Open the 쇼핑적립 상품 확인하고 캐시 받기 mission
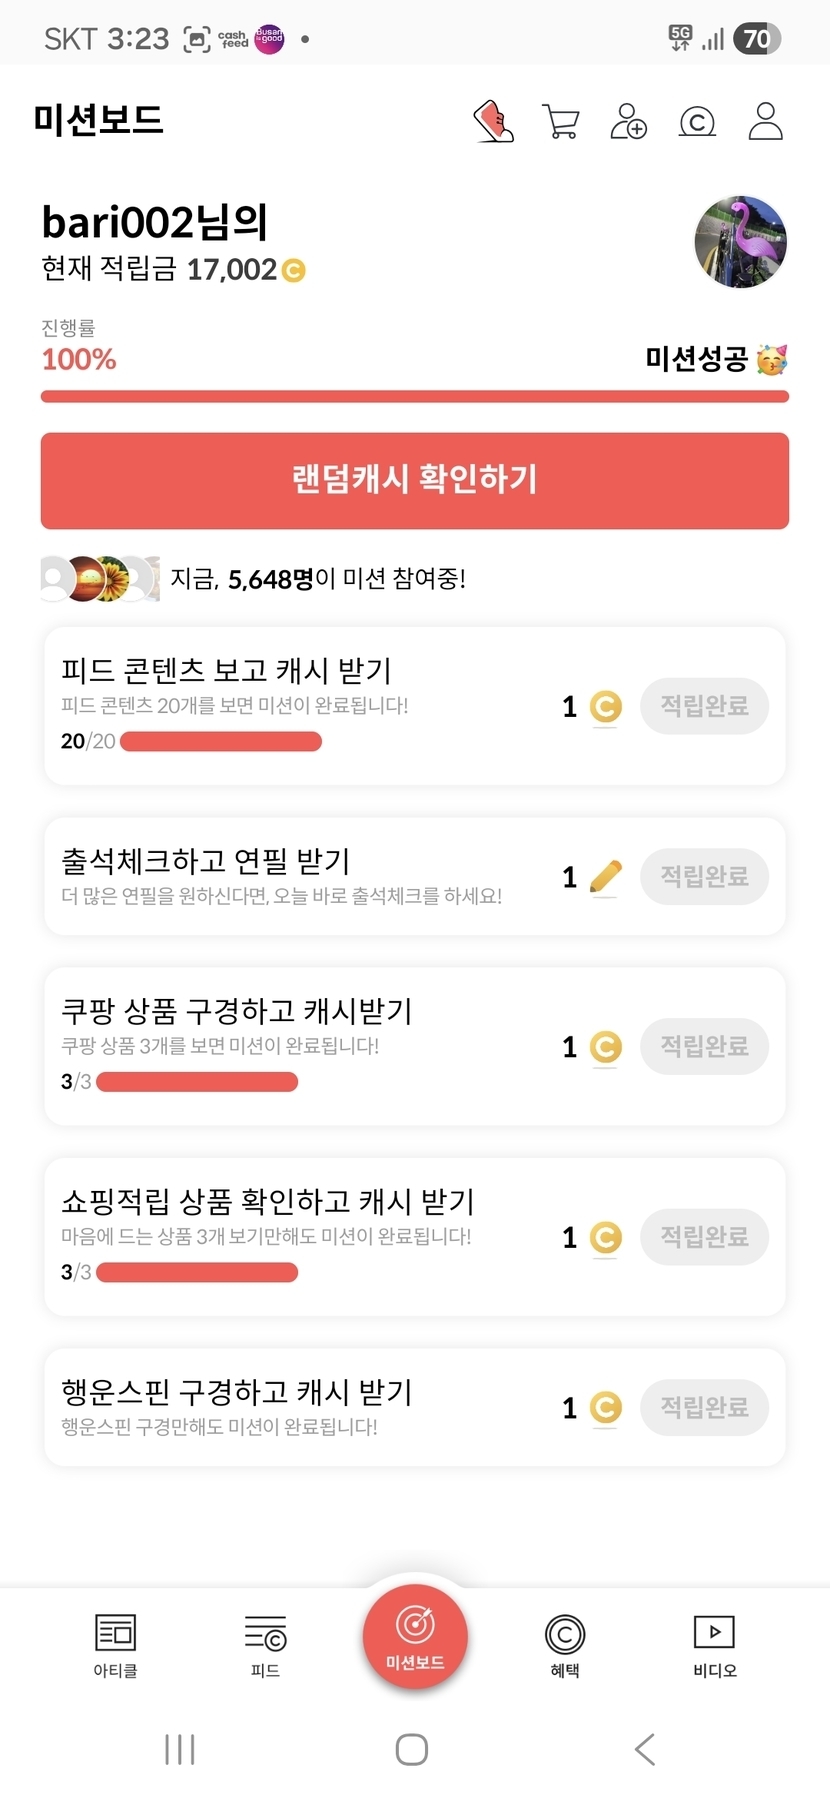 [x=300, y=1236]
